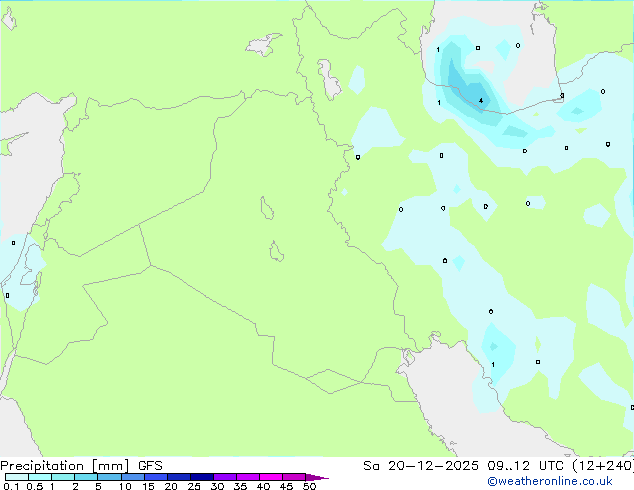
Task: Click the 2 to 5 mm legend swatch
Action: pyautogui.click(x=86, y=477)
